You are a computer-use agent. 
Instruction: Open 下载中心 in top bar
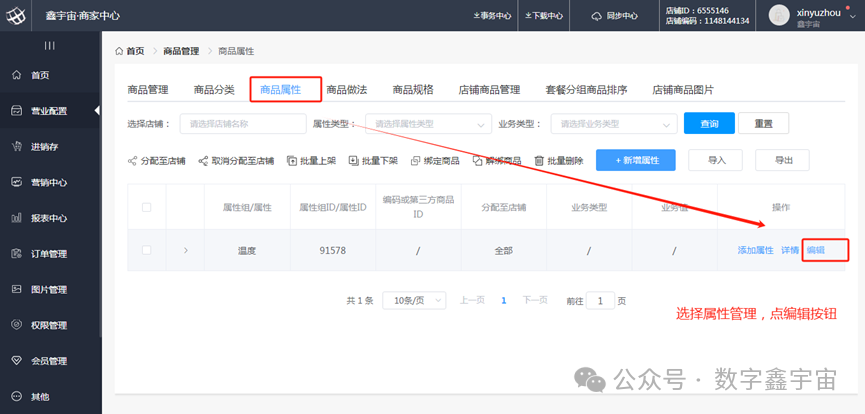pos(544,16)
